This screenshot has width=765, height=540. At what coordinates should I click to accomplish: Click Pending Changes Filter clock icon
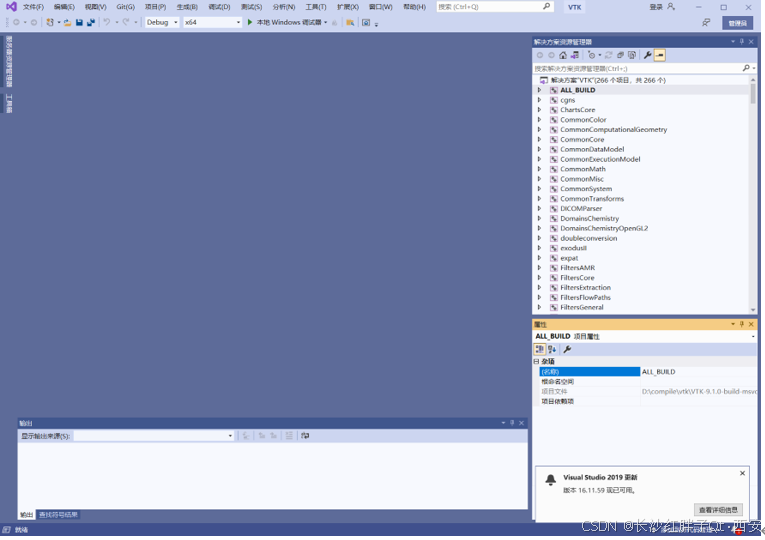coord(591,55)
